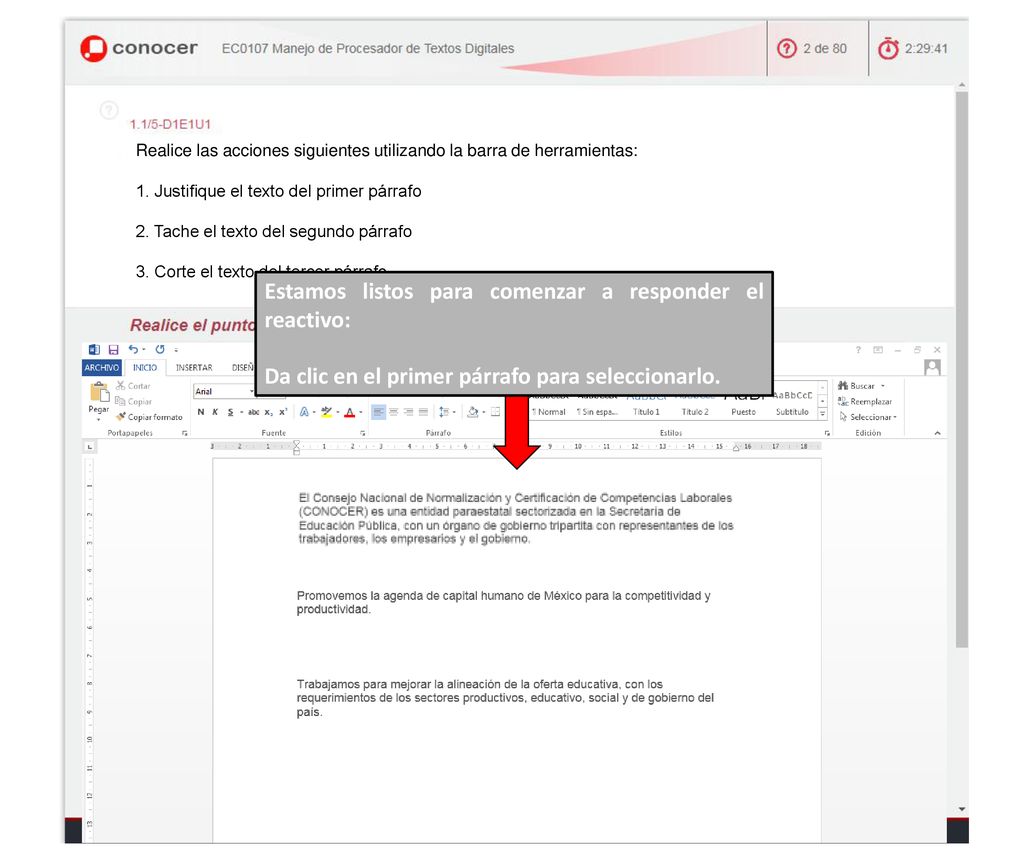Open the Portapapeles dialog launcher
The height and width of the screenshot is (853, 1024).
tap(185, 433)
